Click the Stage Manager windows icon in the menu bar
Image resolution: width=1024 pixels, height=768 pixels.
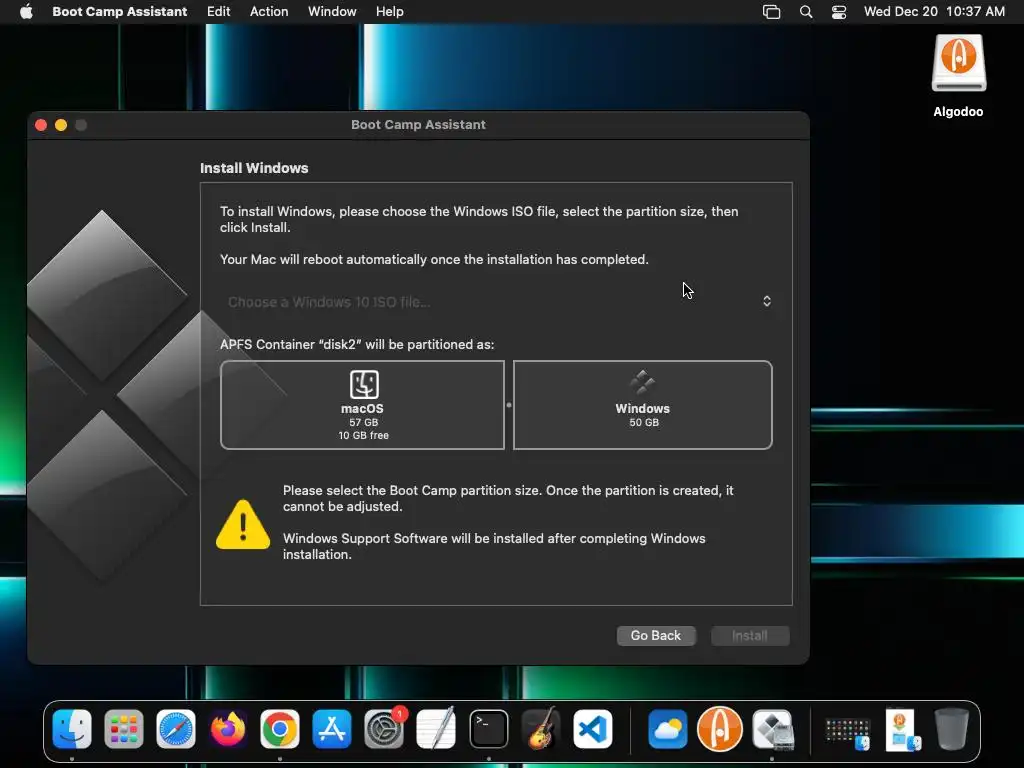(x=771, y=12)
